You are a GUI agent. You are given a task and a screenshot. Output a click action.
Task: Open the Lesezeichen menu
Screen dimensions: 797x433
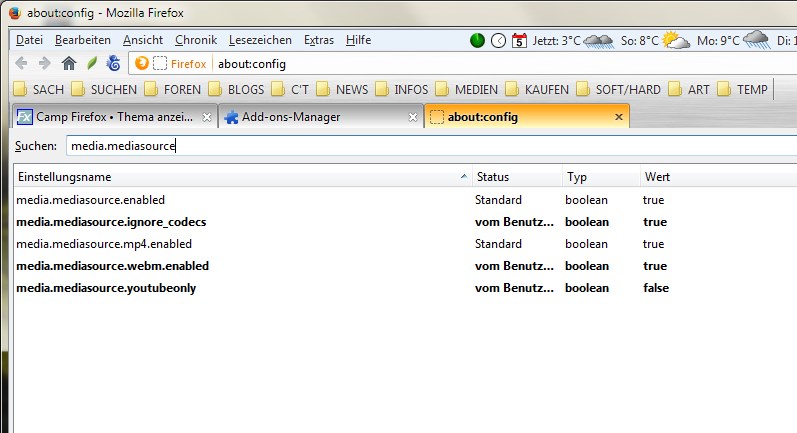coord(260,40)
